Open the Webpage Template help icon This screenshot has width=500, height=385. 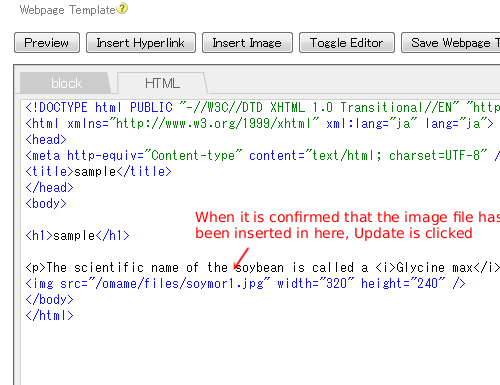point(122,8)
